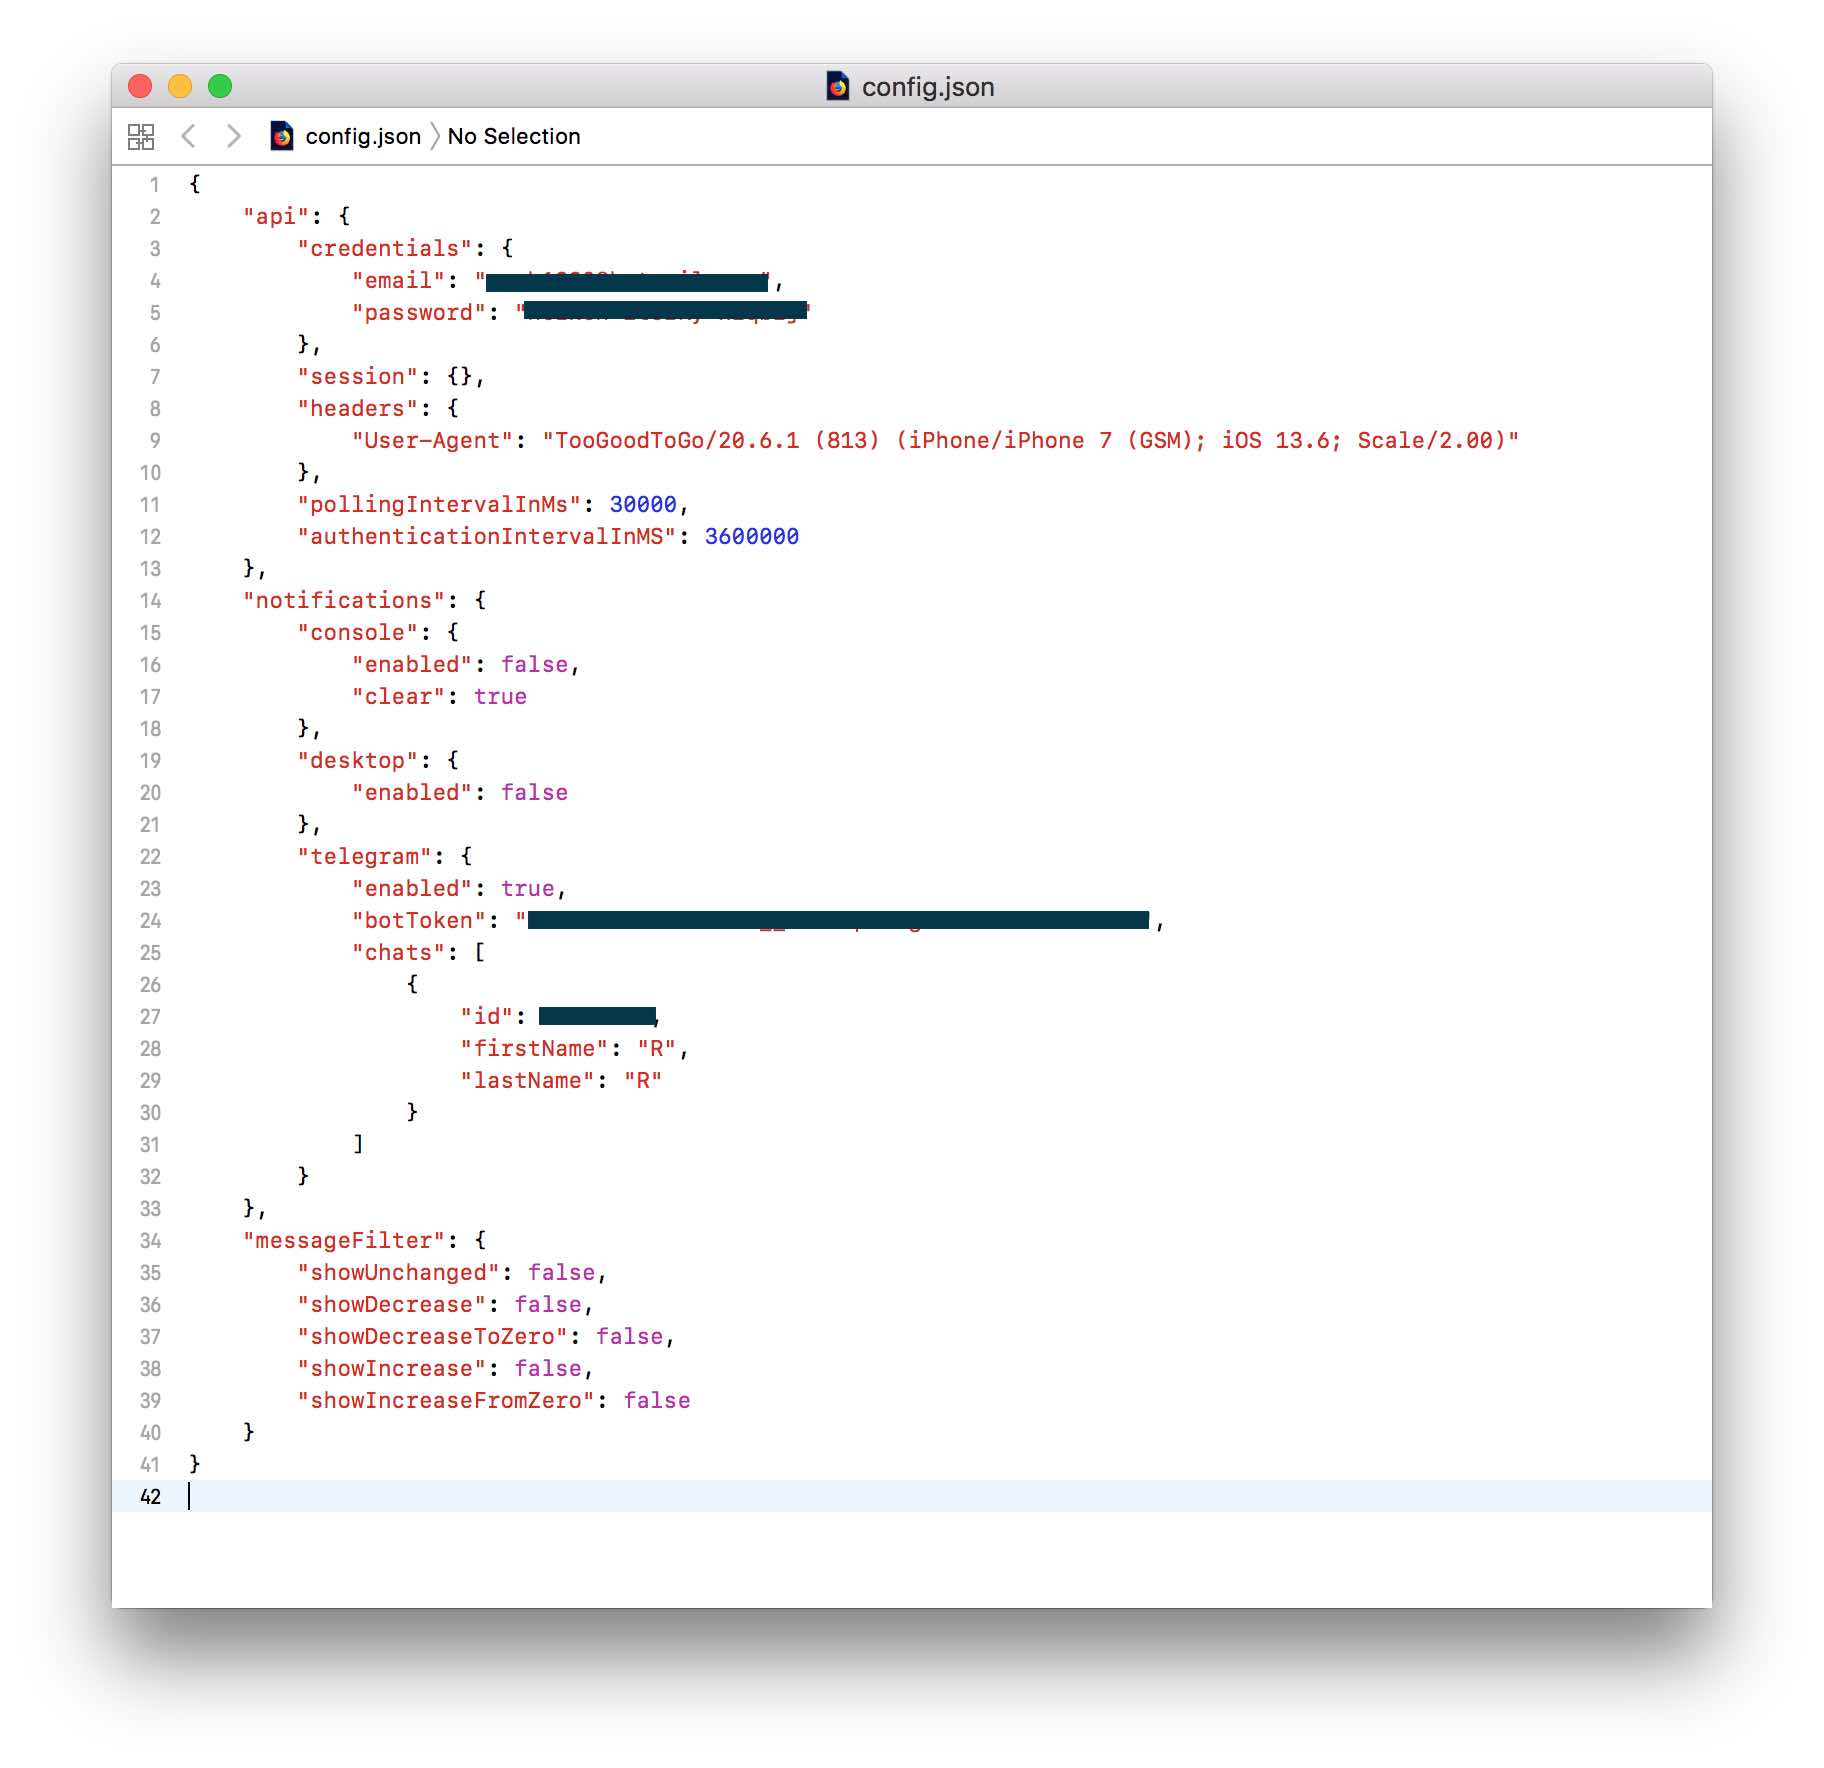Click the config.json title in the jump bar
Image resolution: width=1824 pixels, height=1768 pixels.
(x=362, y=135)
